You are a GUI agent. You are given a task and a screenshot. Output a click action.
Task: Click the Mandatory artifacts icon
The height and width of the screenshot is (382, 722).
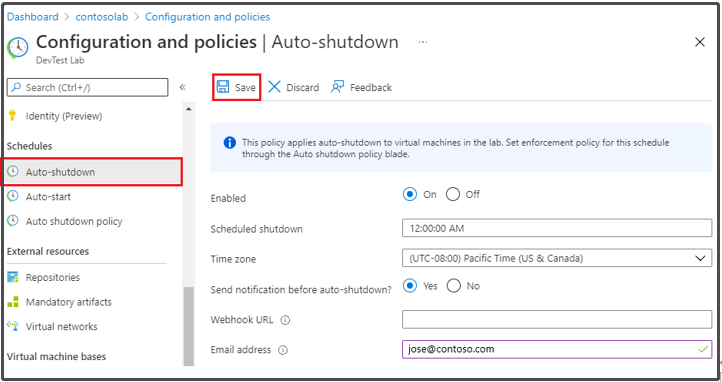click(13, 302)
